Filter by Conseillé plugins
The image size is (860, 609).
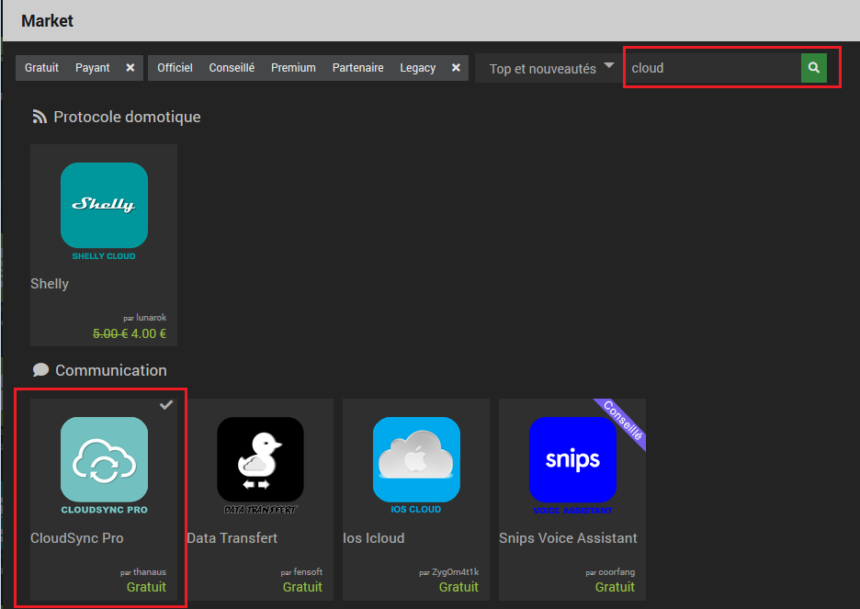point(232,68)
